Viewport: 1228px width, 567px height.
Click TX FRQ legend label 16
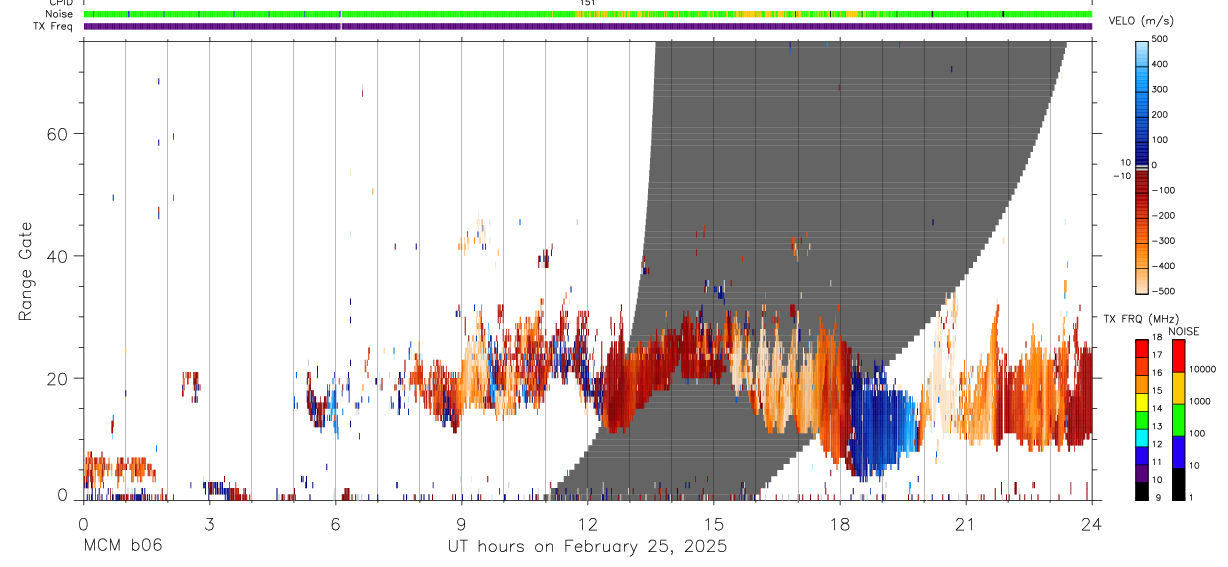[1157, 372]
